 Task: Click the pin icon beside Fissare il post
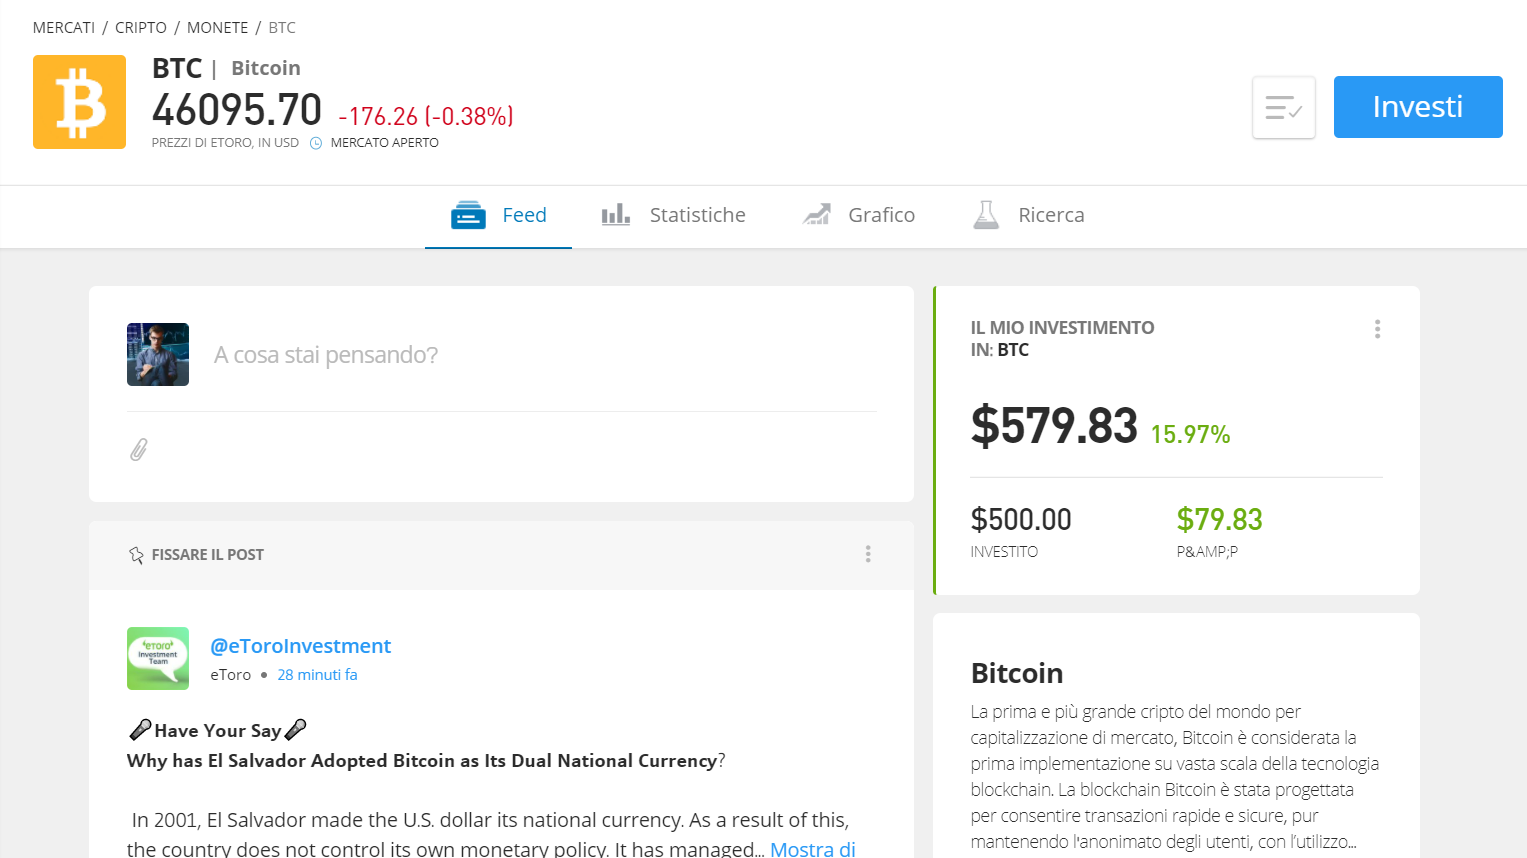[x=136, y=554]
